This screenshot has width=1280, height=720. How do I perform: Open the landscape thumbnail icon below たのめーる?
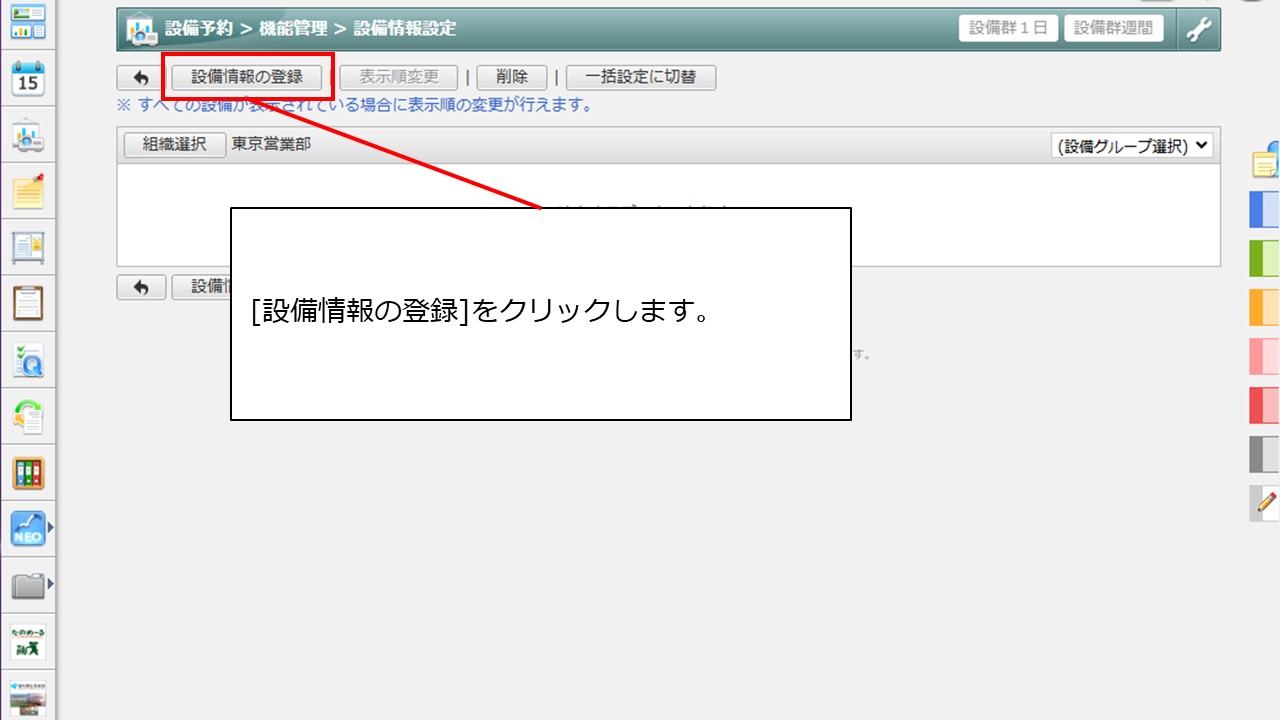click(x=28, y=698)
